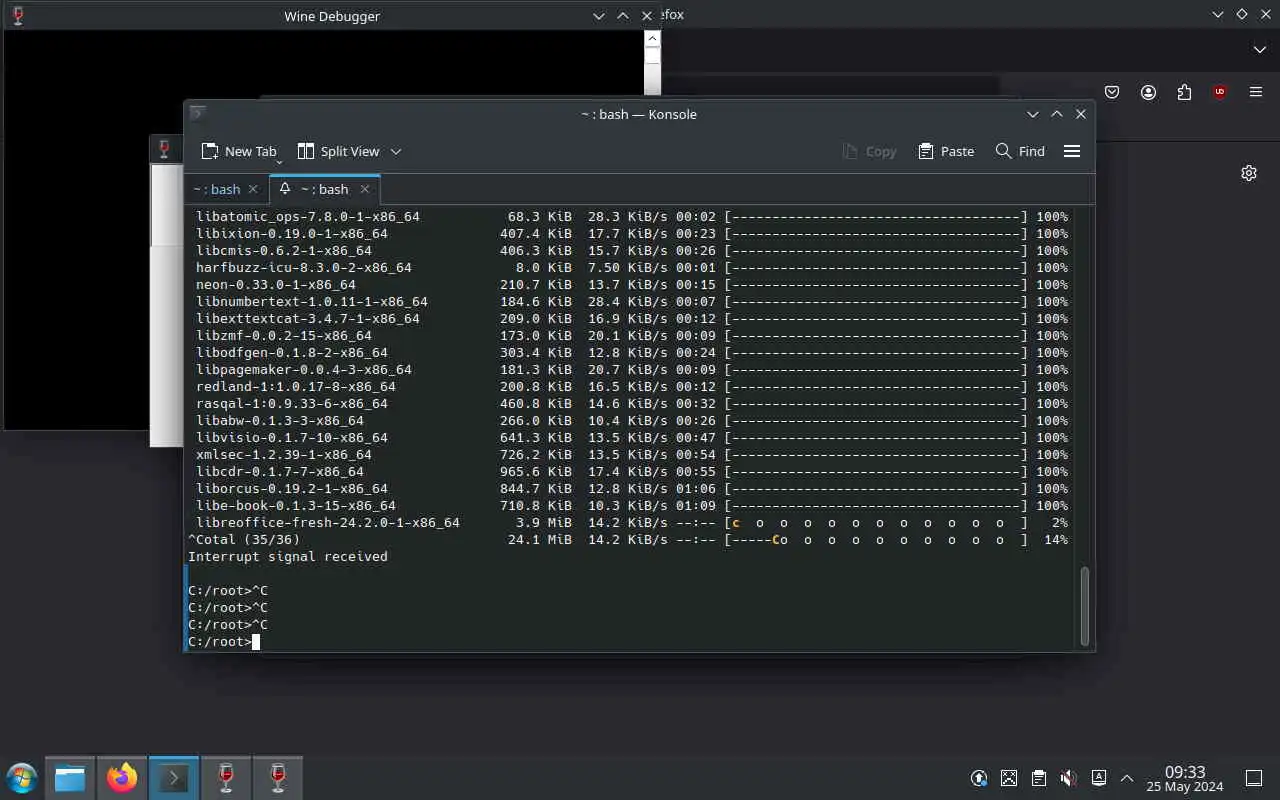Select the active bash tab with bell icon
This screenshot has height=800, width=1280.
pos(325,189)
